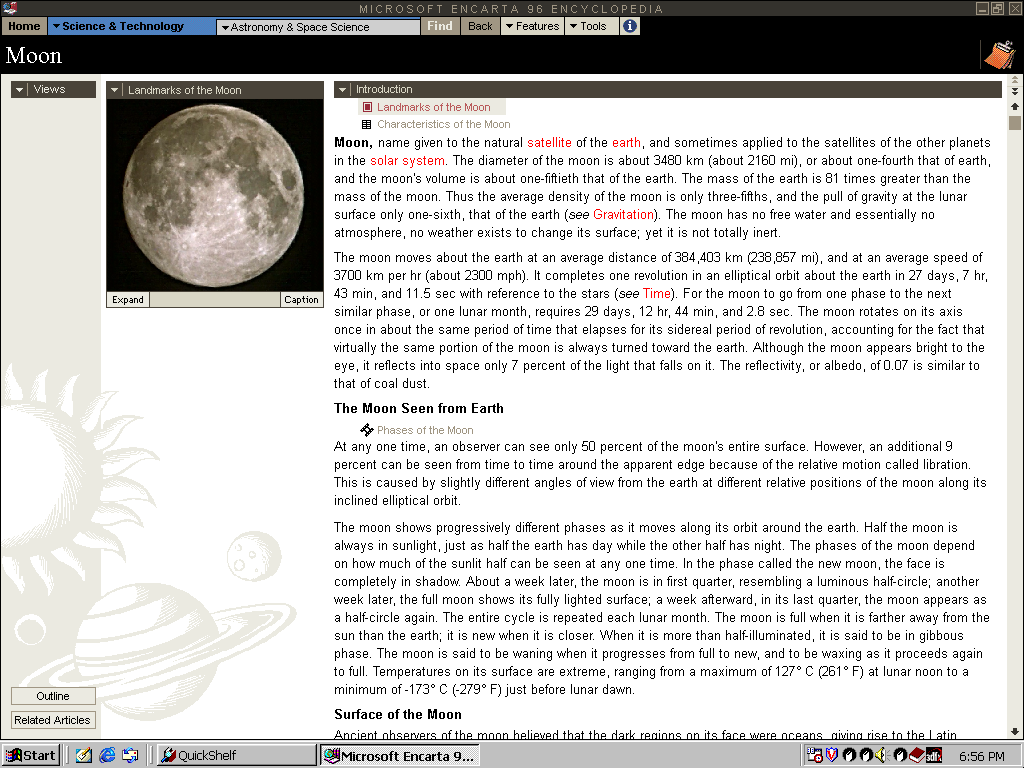The height and width of the screenshot is (768, 1024).
Task: Click the Back button
Action: (x=480, y=26)
